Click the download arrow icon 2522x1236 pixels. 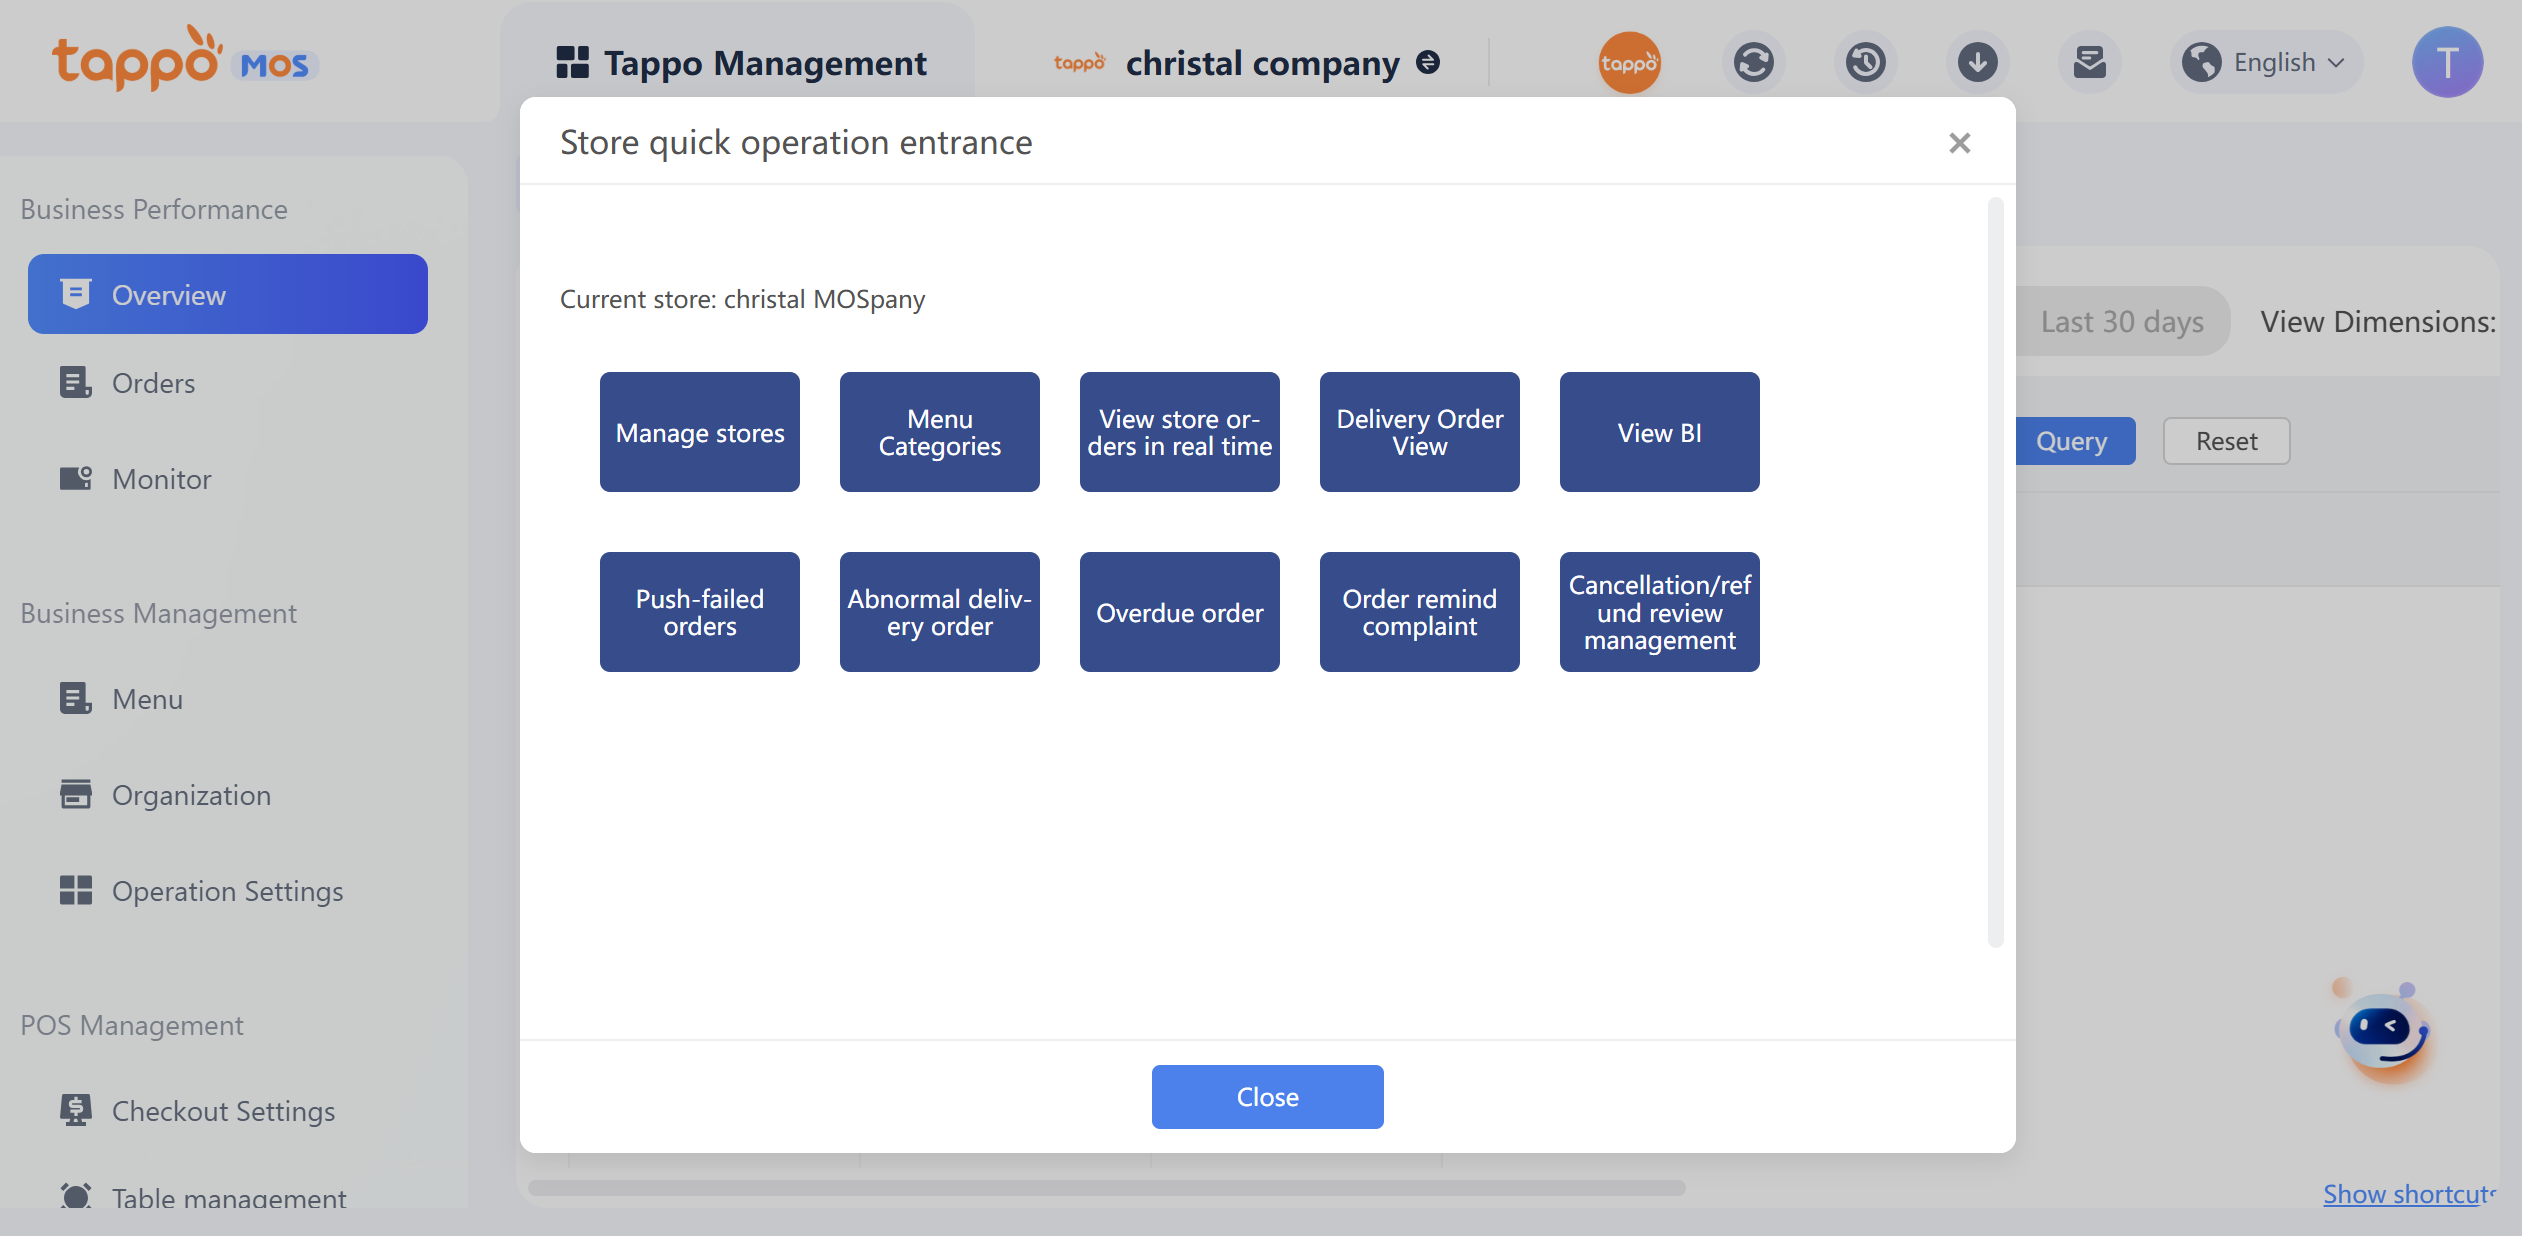tap(1977, 62)
